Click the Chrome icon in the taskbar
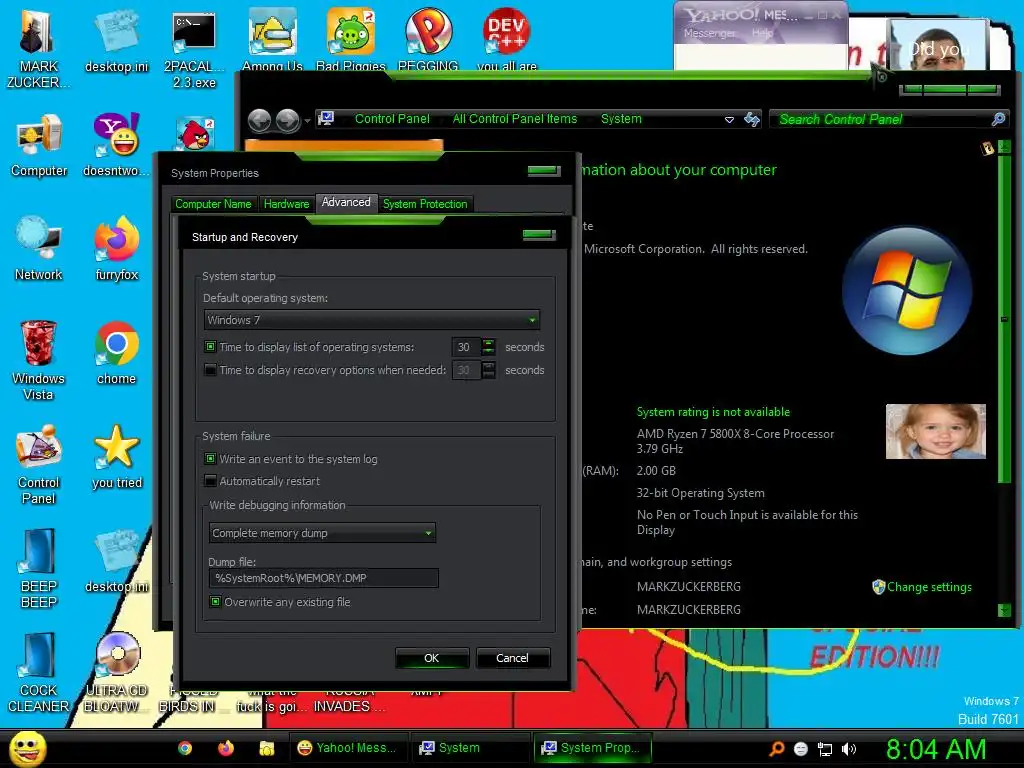This screenshot has height=768, width=1024. click(x=185, y=748)
